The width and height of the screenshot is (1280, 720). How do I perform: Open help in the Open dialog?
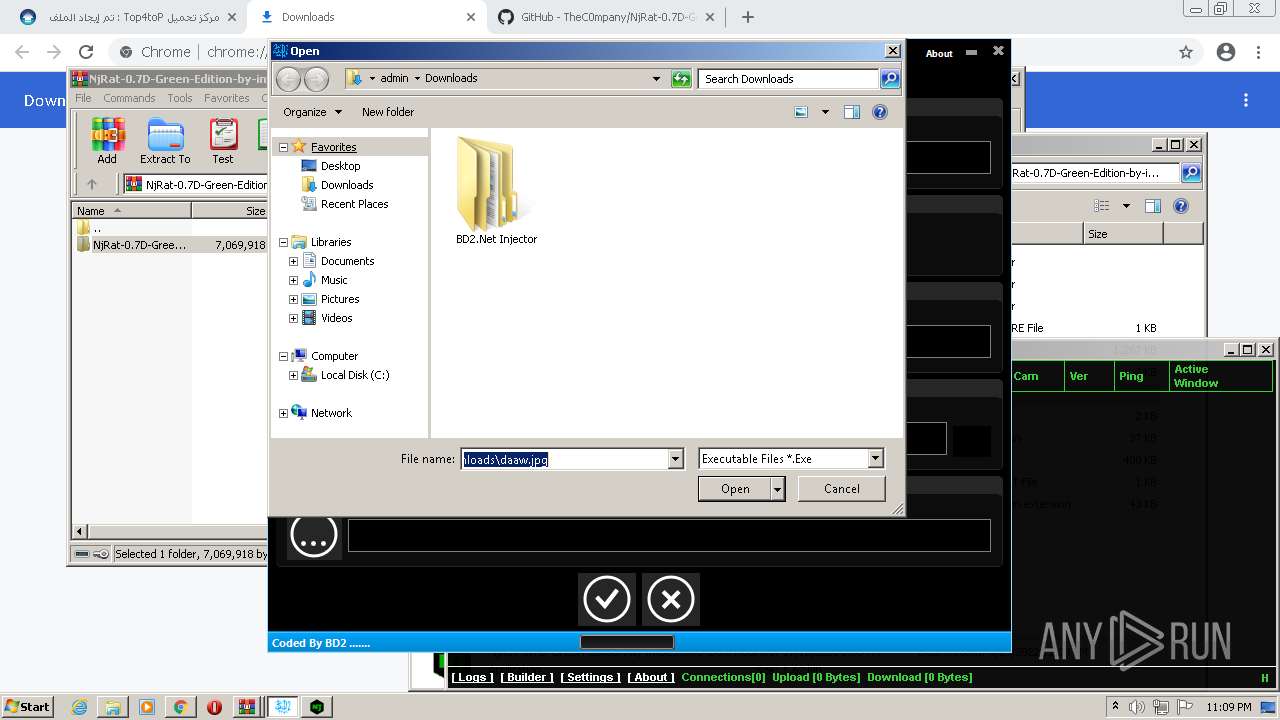pos(880,112)
